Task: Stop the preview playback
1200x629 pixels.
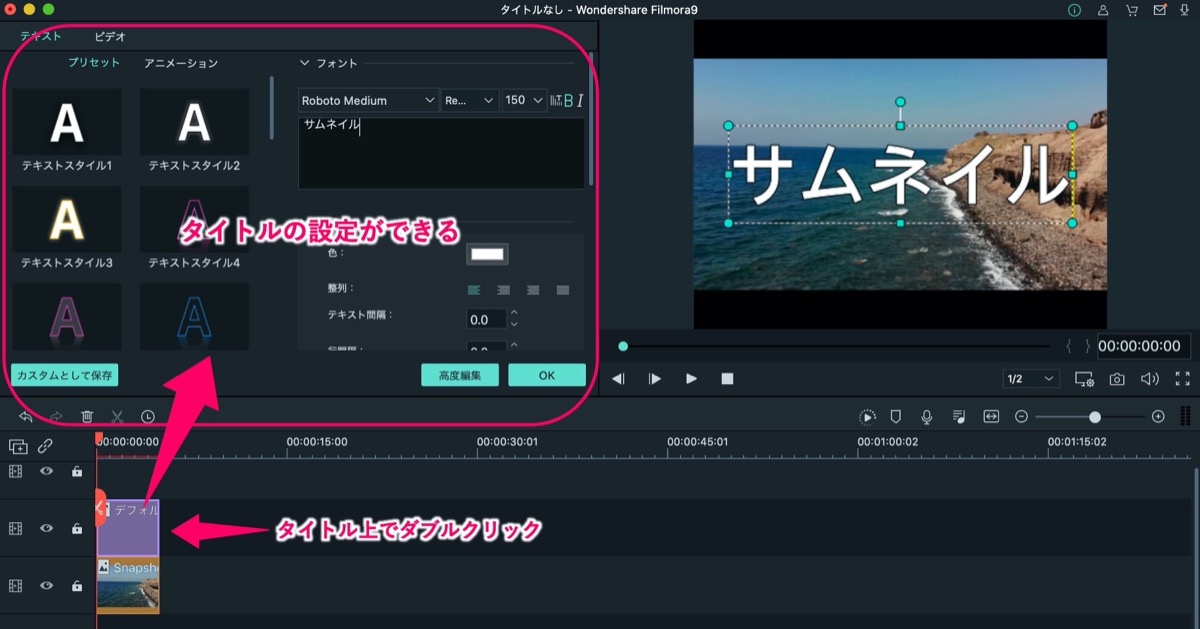Action: pos(727,379)
